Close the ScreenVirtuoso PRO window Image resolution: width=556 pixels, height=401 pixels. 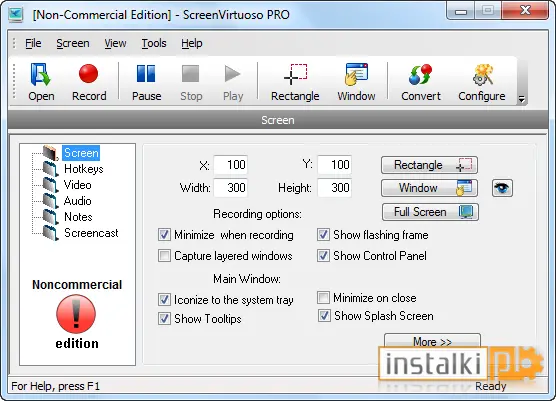pyautogui.click(x=525, y=11)
